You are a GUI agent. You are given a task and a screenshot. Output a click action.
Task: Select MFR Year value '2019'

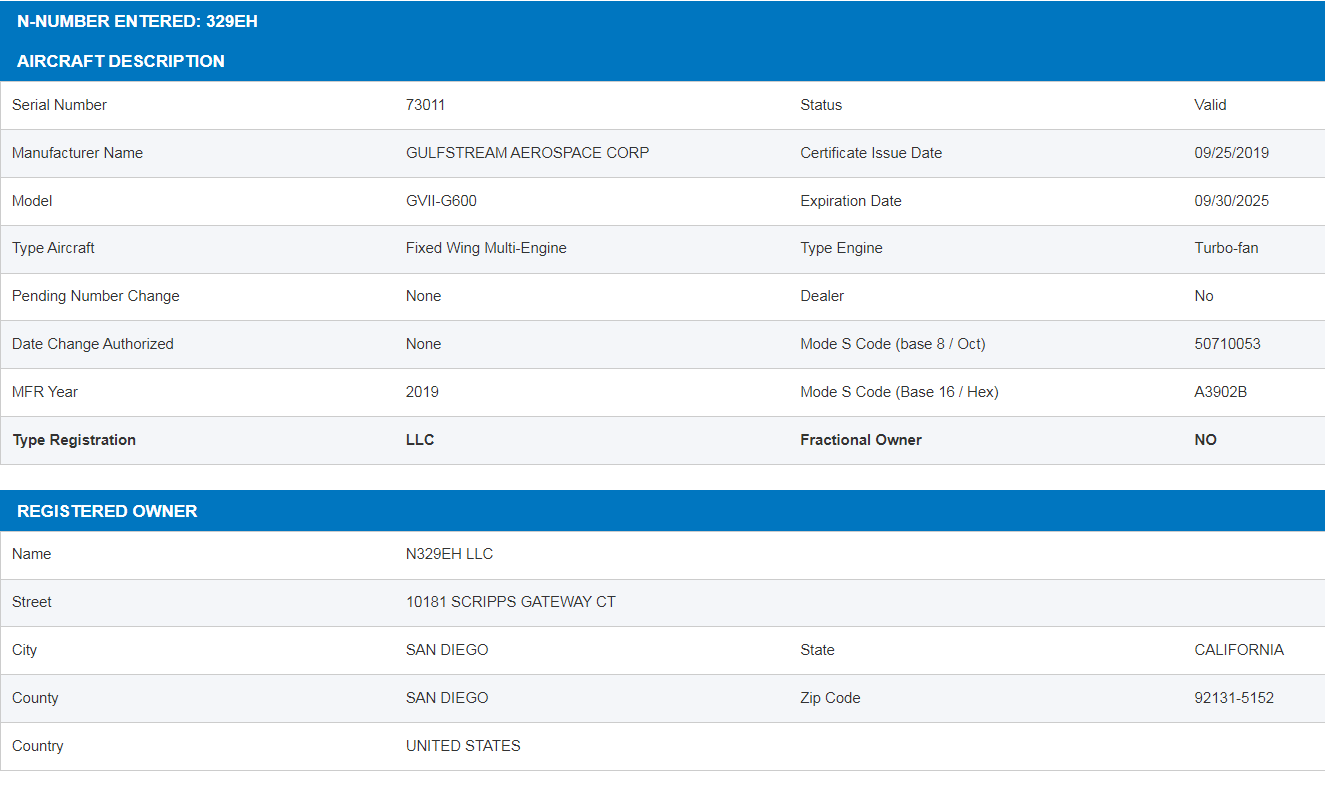(x=422, y=392)
